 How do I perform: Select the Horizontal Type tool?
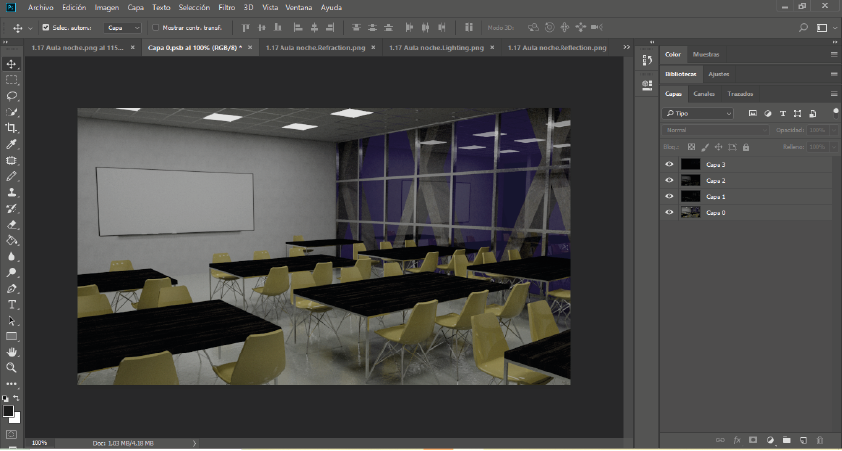pyautogui.click(x=11, y=304)
